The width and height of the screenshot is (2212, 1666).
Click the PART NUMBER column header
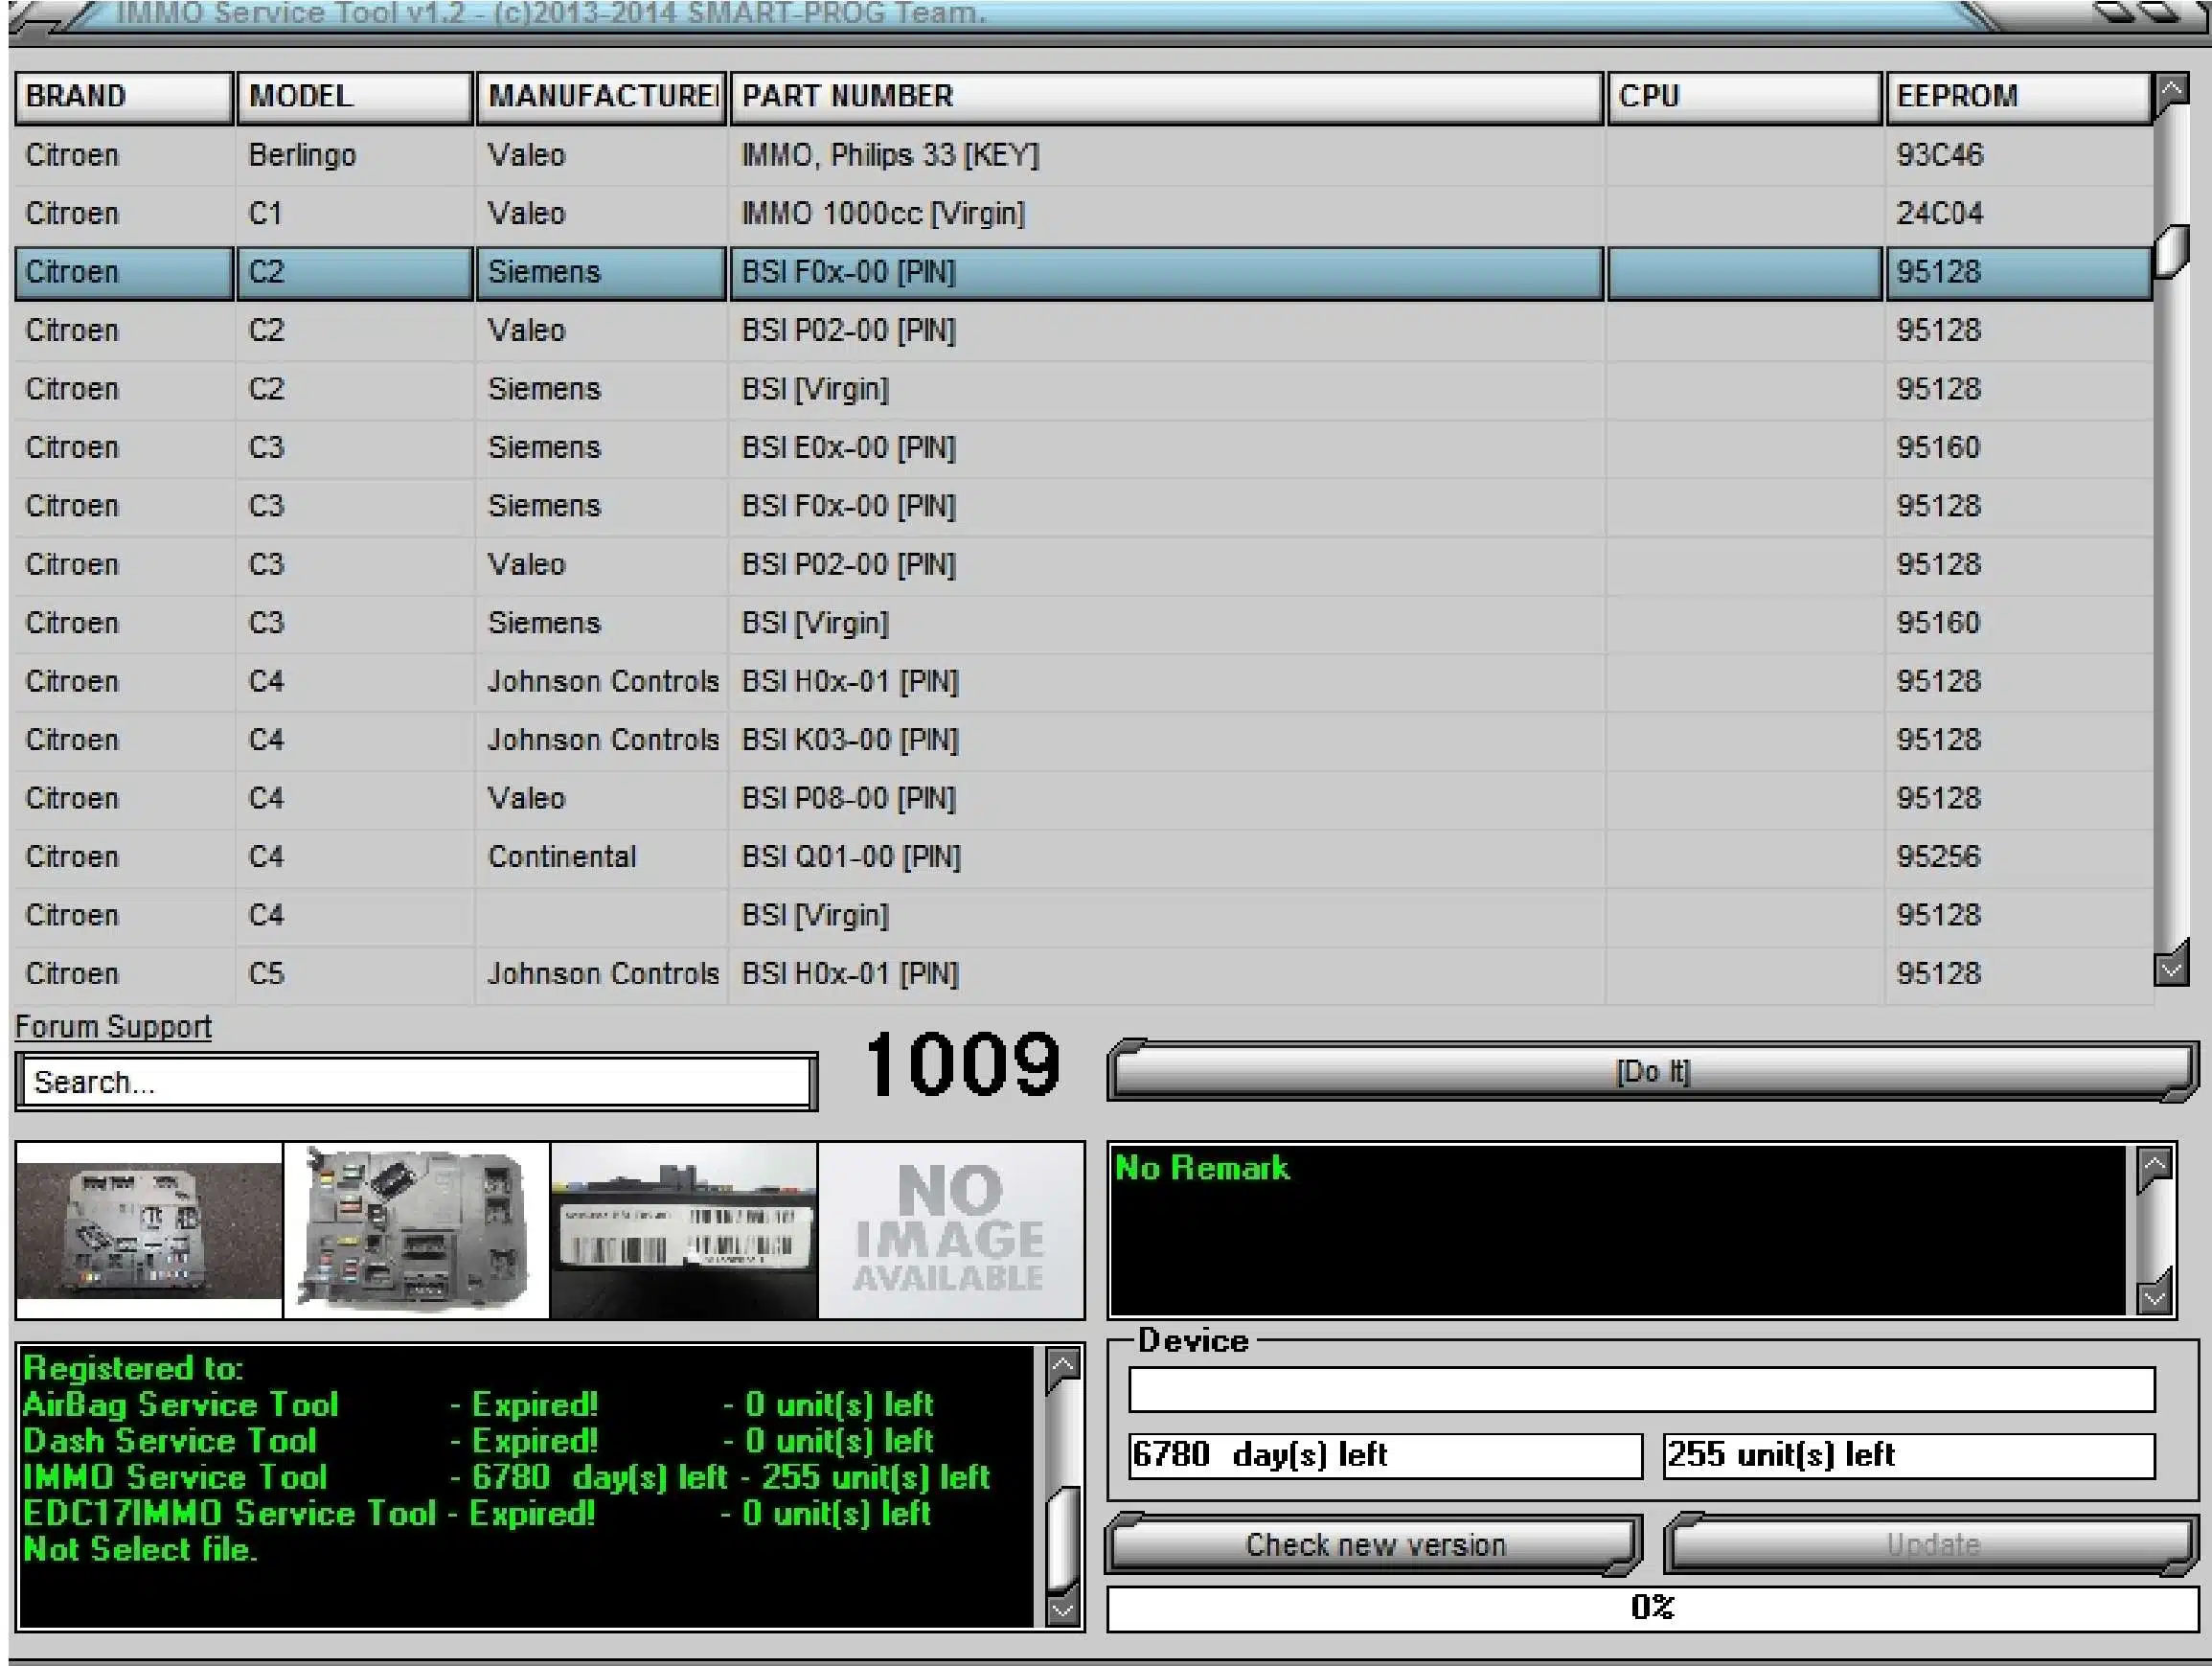click(x=1165, y=97)
